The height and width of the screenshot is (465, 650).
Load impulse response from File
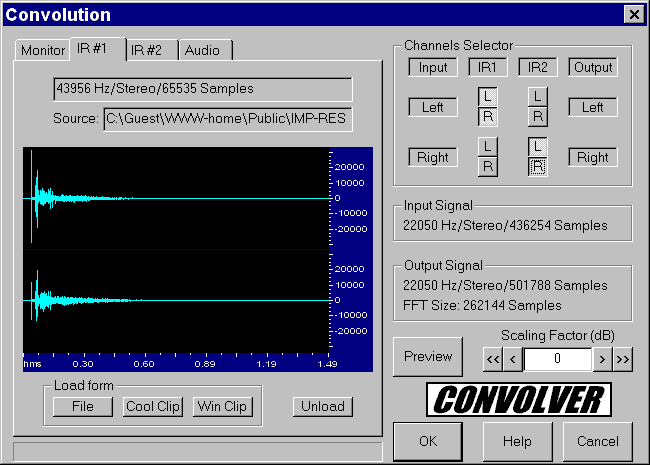pyautogui.click(x=83, y=407)
